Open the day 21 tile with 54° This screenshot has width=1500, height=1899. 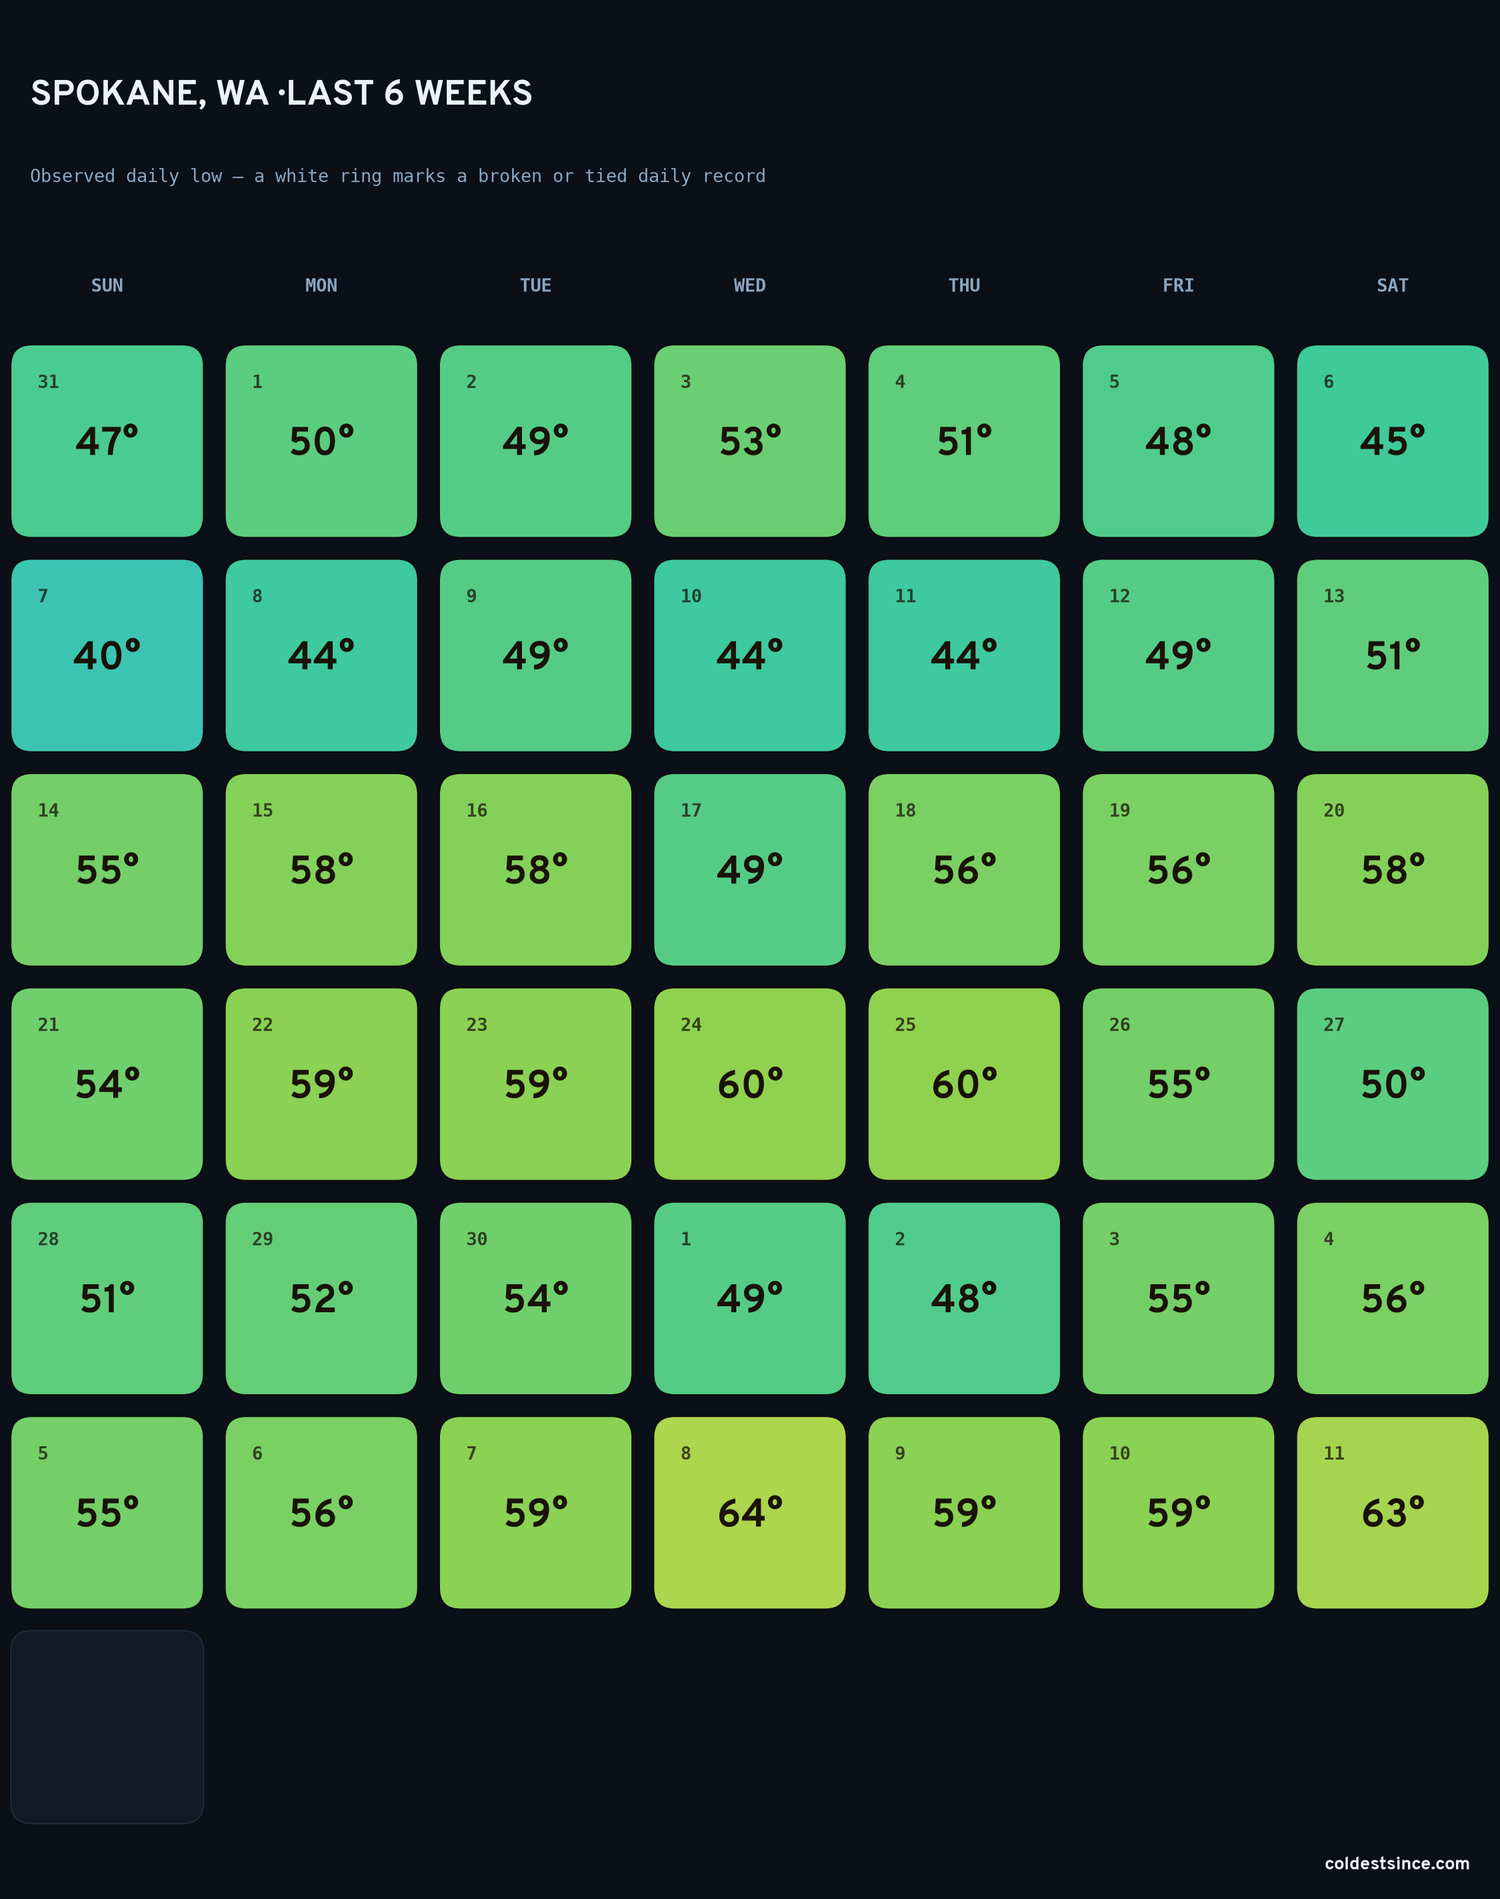pos(107,1084)
